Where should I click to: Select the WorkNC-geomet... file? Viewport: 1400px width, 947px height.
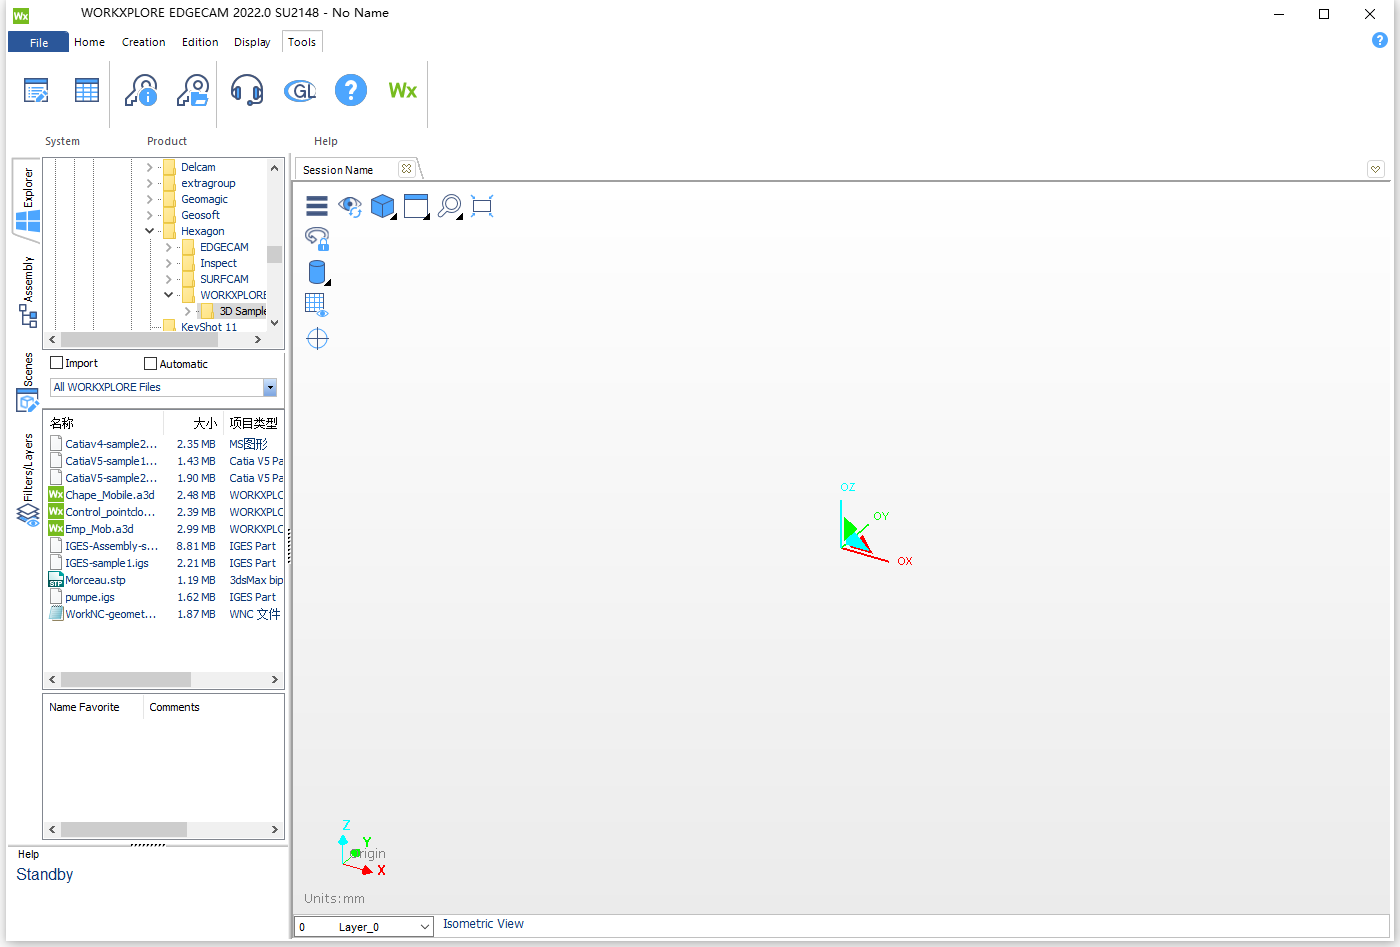point(111,614)
